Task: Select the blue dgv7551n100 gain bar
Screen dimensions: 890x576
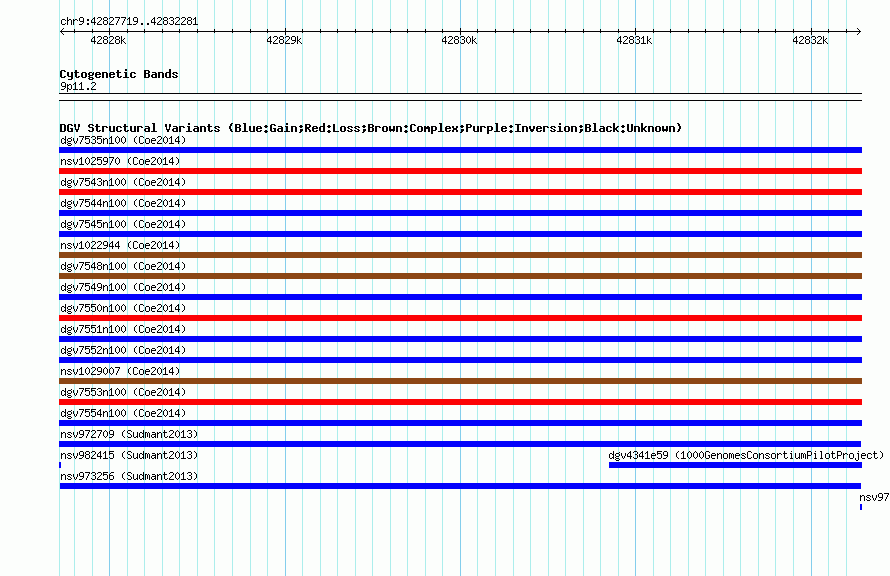Action: (460, 339)
